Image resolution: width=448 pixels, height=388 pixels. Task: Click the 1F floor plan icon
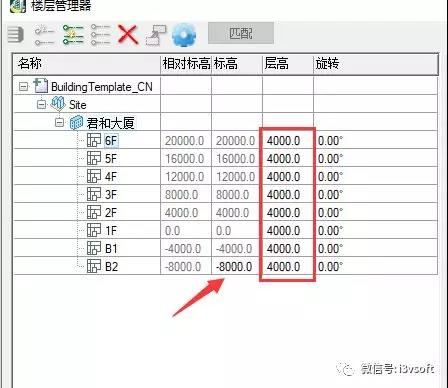pyautogui.click(x=94, y=230)
